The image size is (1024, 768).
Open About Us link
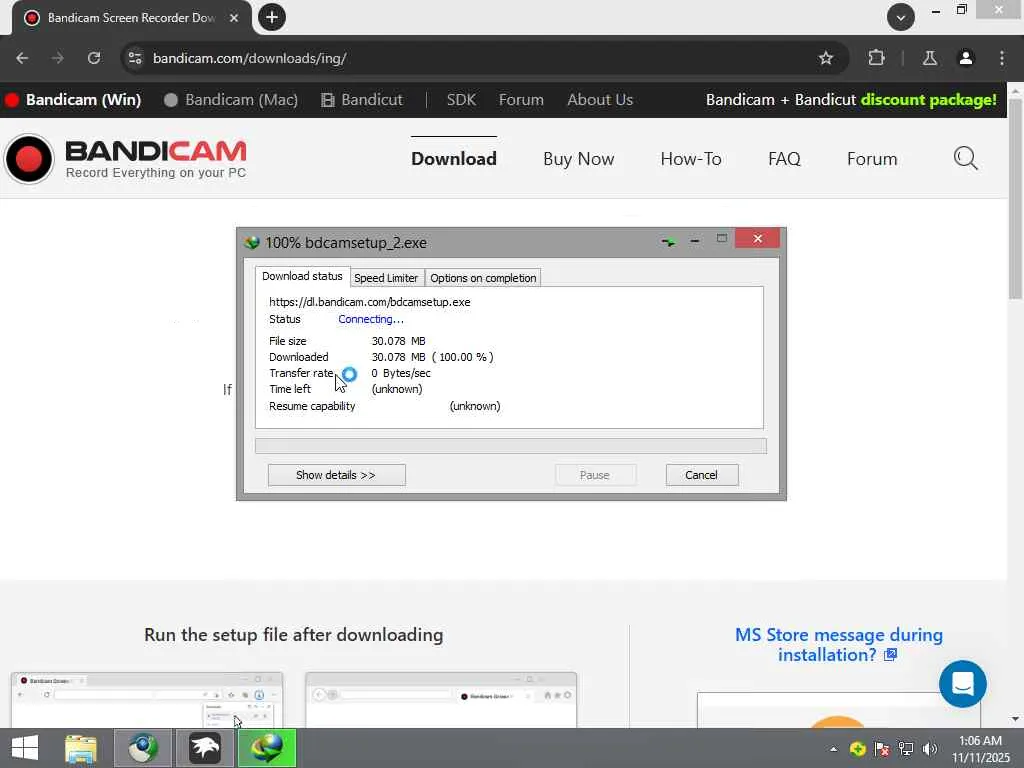(x=600, y=100)
